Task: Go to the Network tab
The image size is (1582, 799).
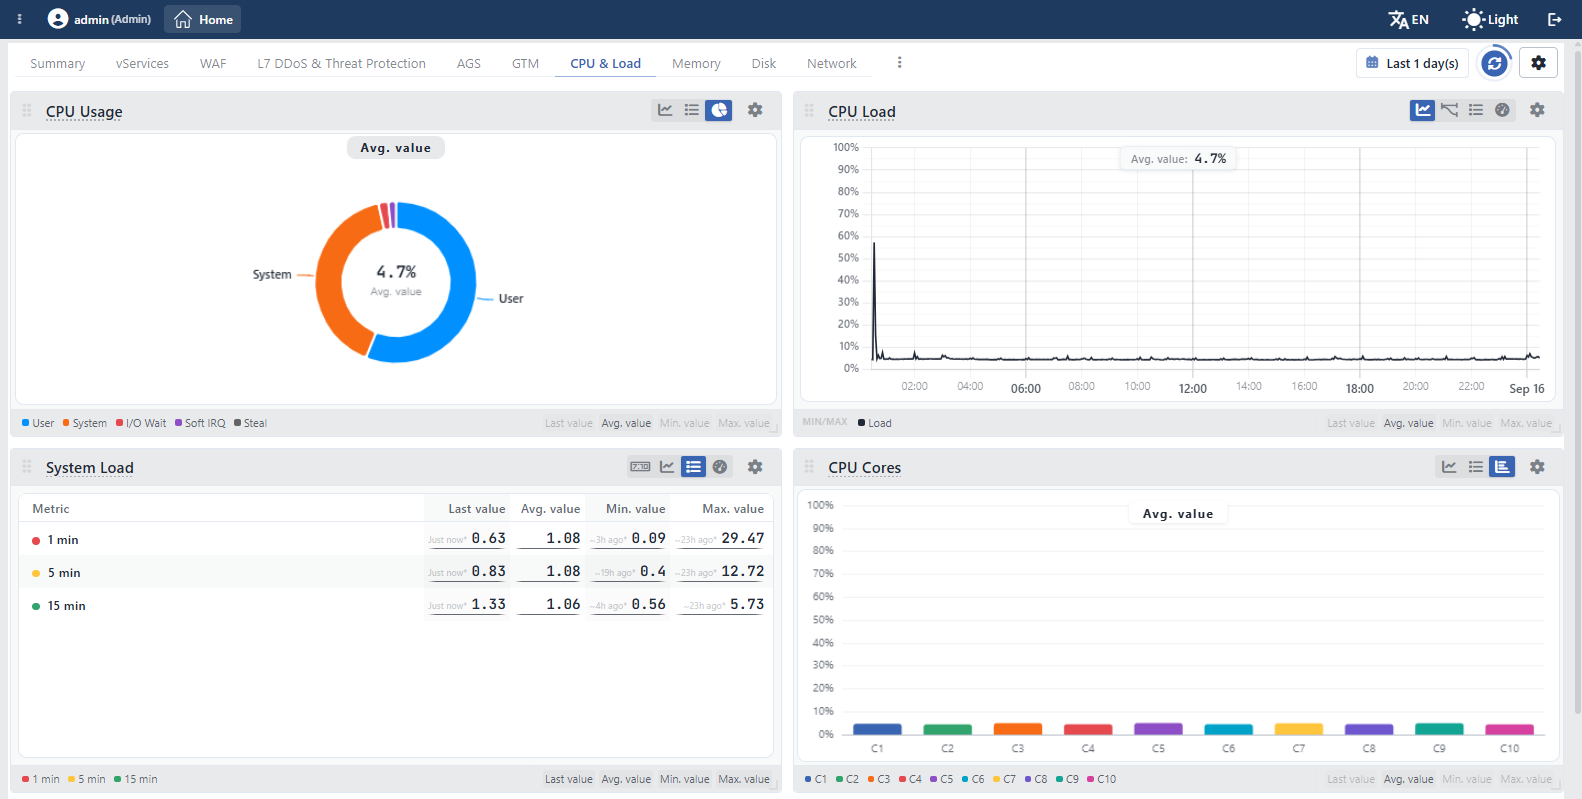Action: [832, 63]
